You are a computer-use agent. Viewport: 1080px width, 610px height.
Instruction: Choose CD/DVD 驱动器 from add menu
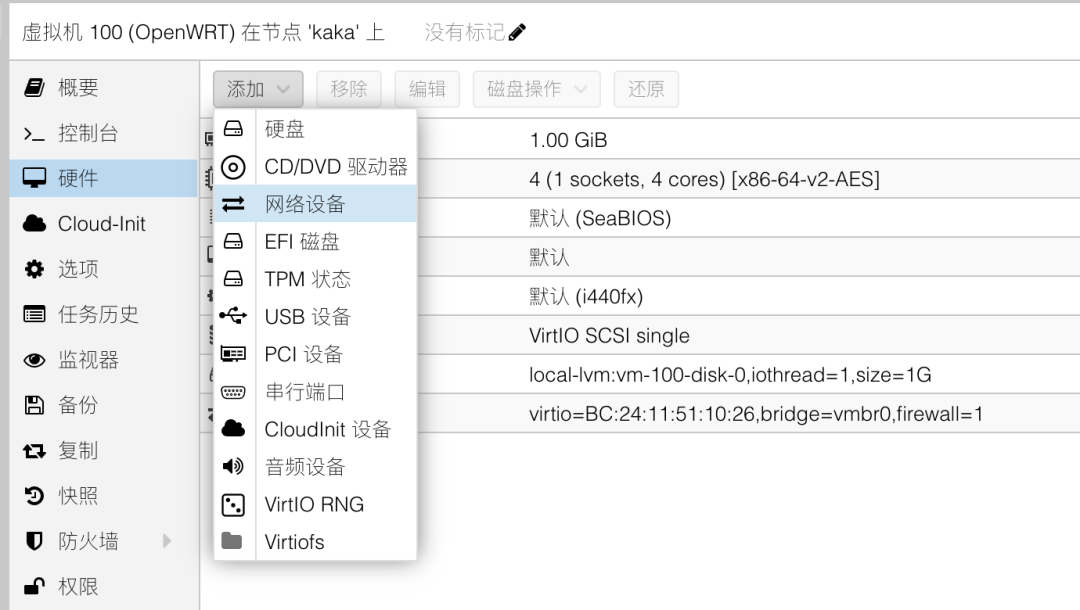point(315,167)
